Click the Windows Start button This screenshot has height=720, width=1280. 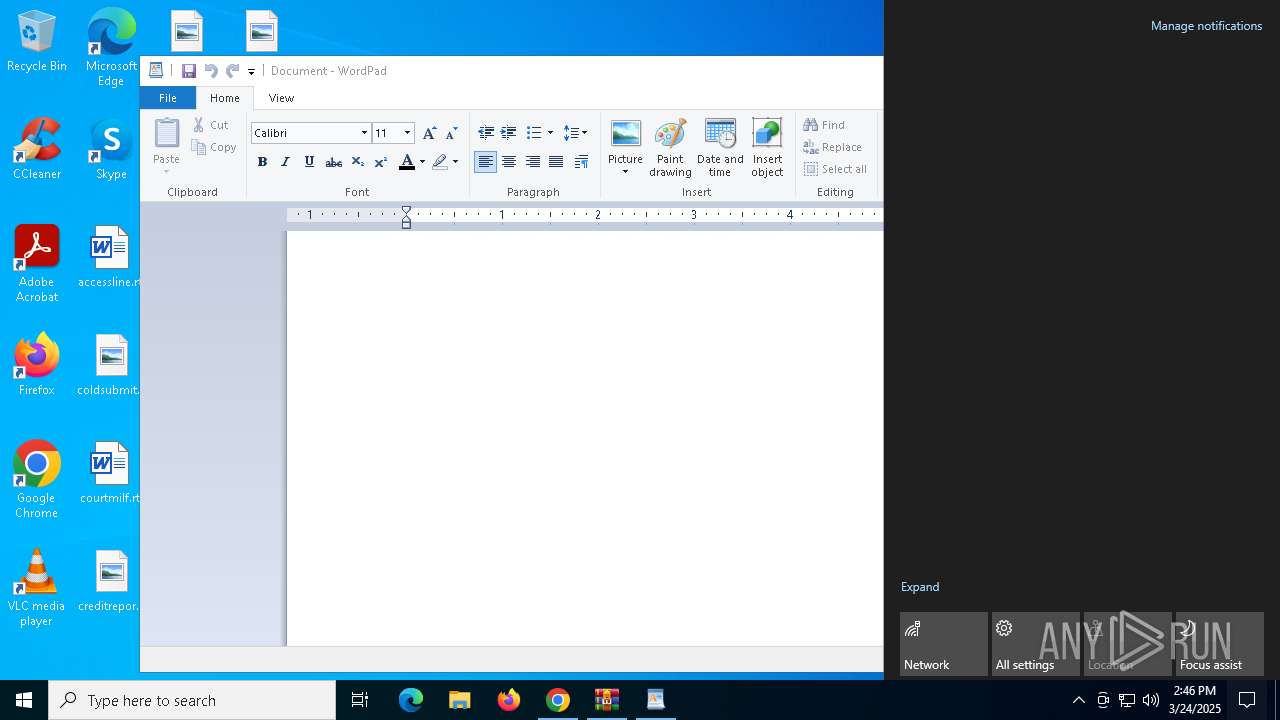point(24,700)
